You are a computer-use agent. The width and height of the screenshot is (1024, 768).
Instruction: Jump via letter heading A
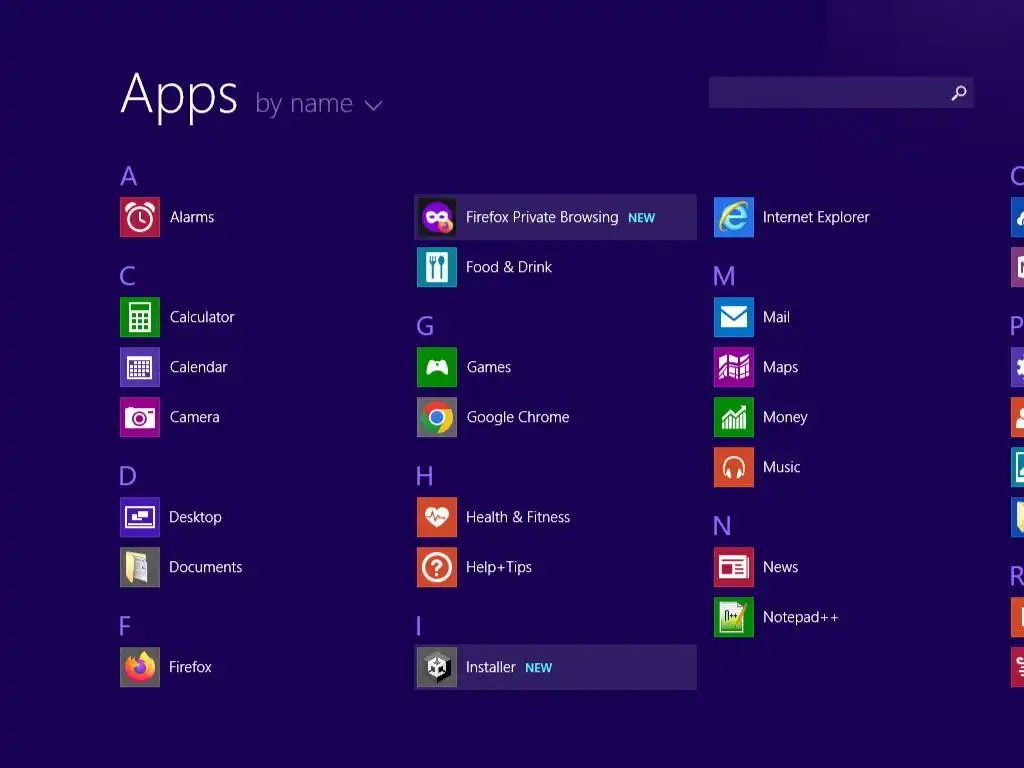tap(129, 176)
